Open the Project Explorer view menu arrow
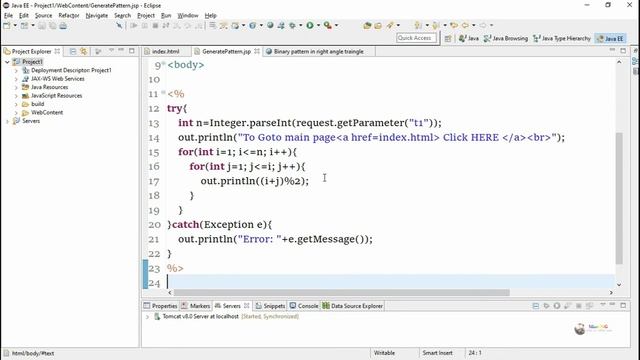 [111, 51]
